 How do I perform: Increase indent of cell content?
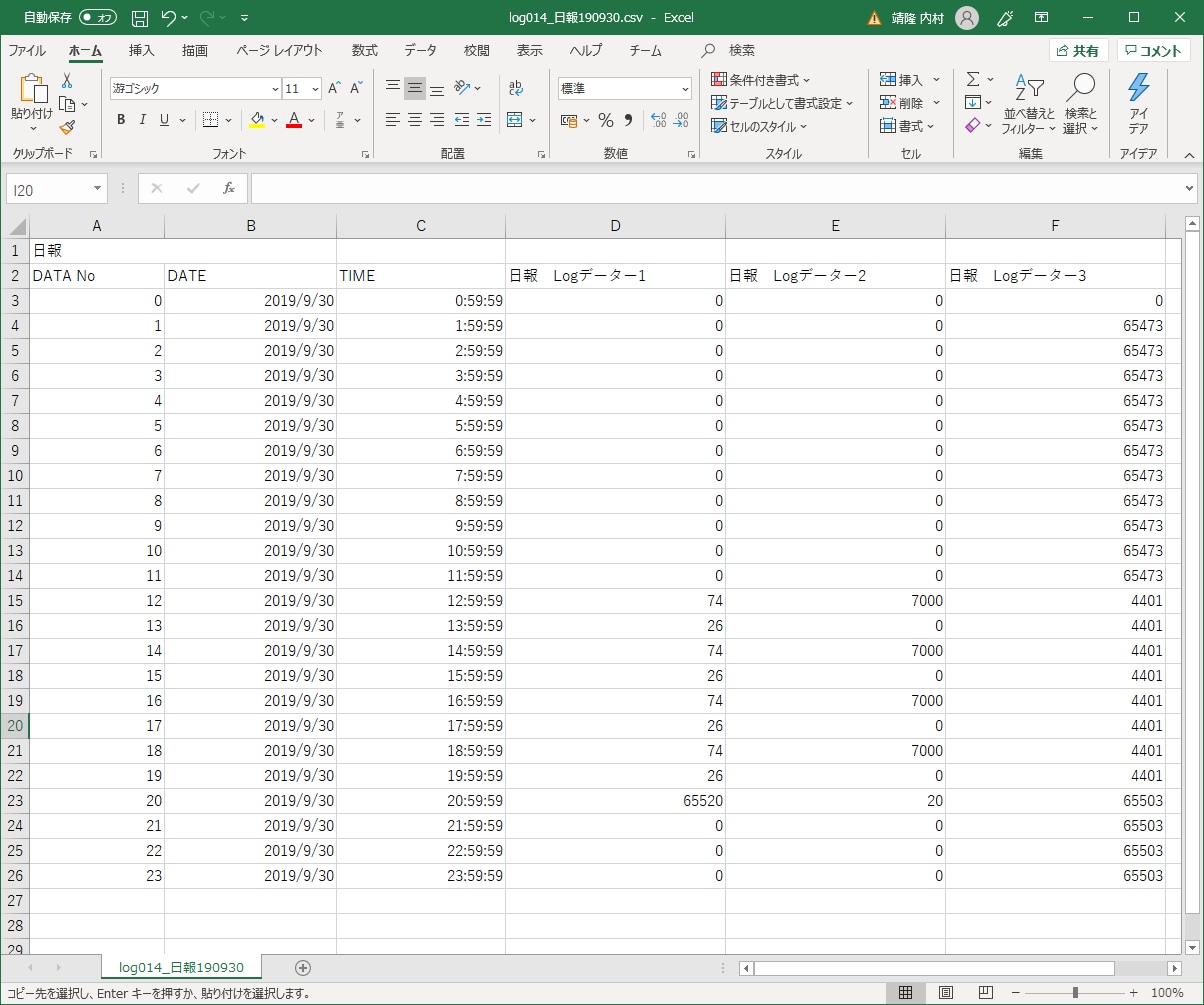click(483, 120)
